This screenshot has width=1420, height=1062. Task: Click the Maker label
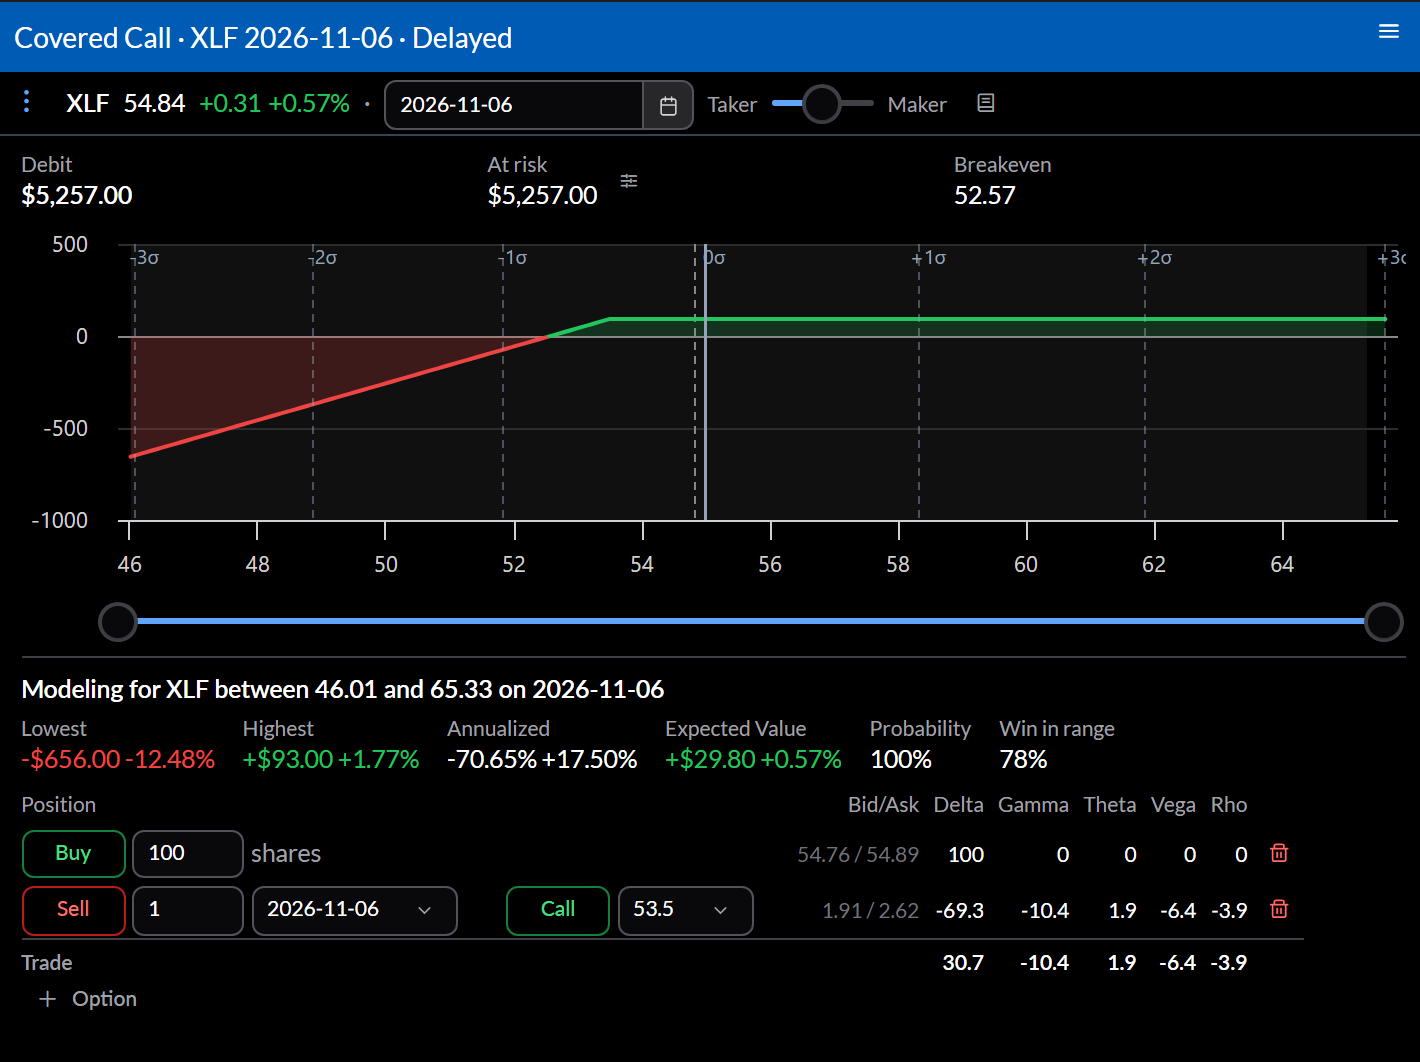pyautogui.click(x=917, y=104)
